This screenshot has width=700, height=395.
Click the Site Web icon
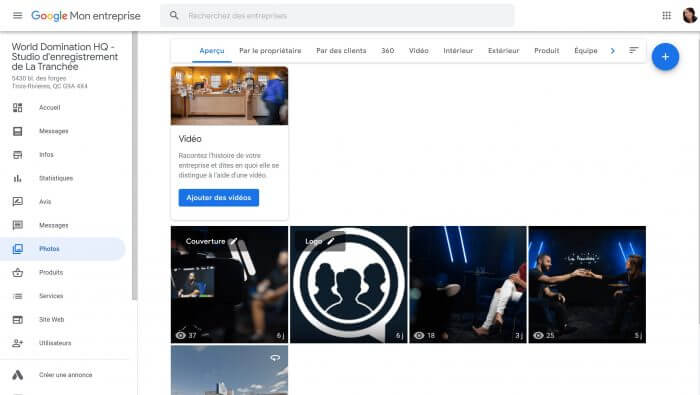tap(17, 320)
